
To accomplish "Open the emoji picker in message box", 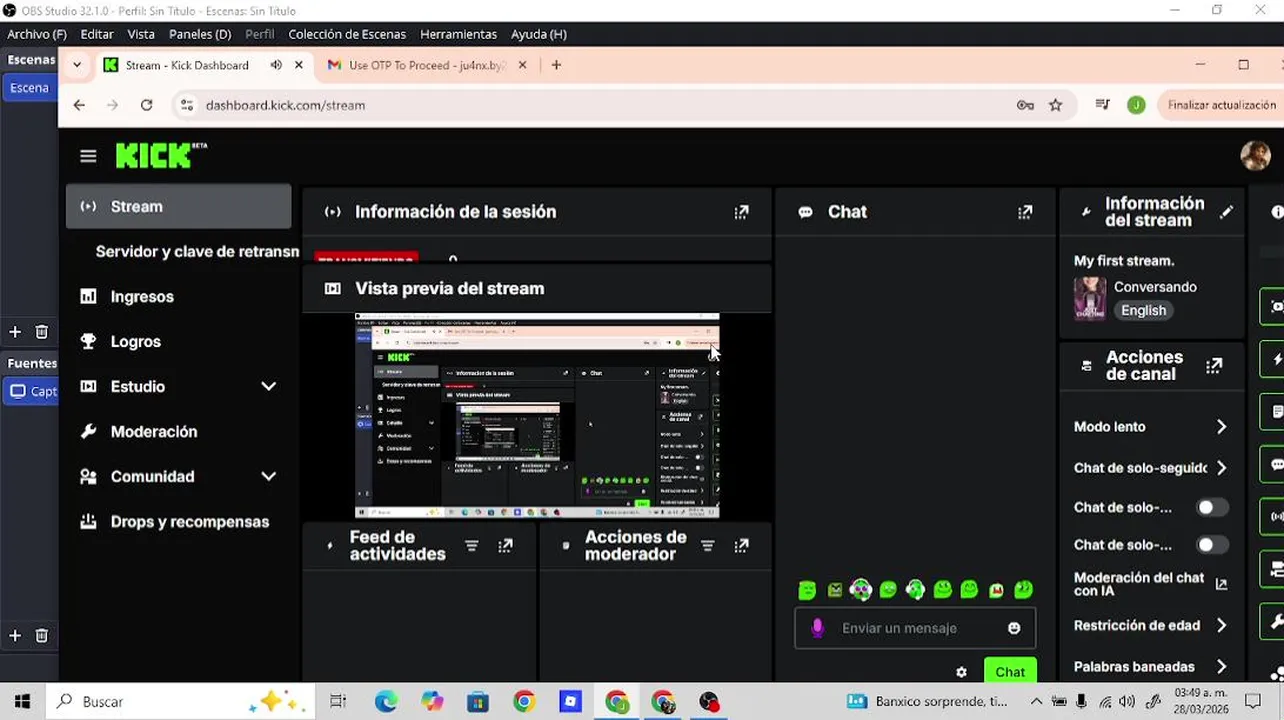I will 1014,628.
